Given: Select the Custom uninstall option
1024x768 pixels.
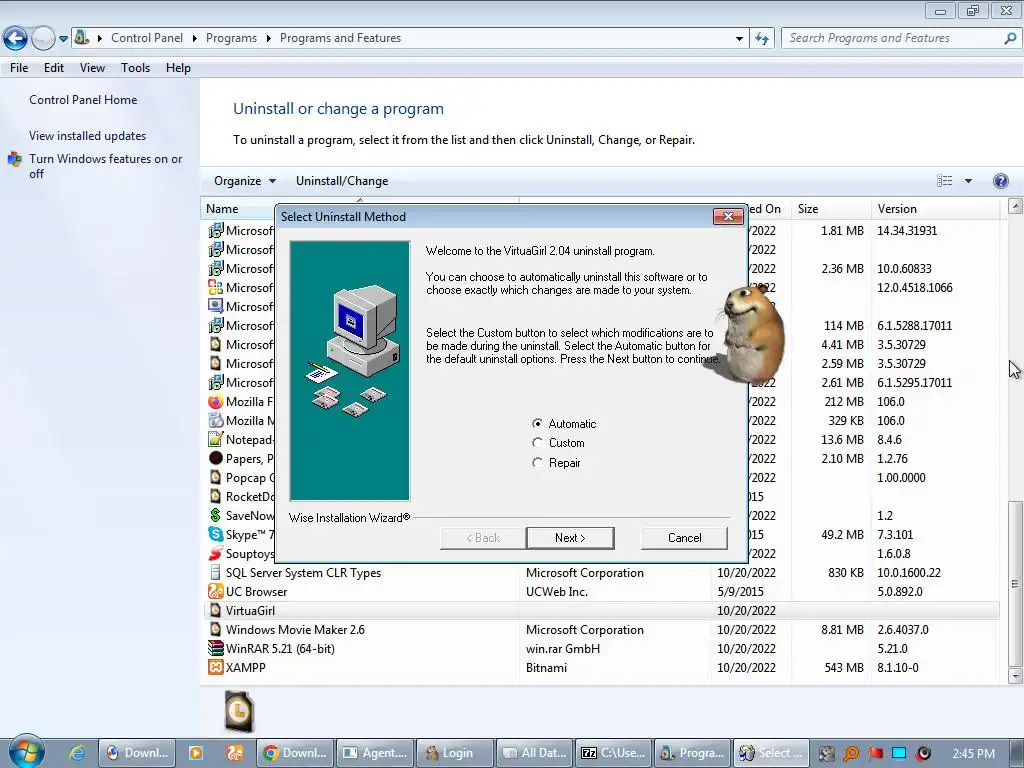Looking at the screenshot, I should [x=537, y=443].
